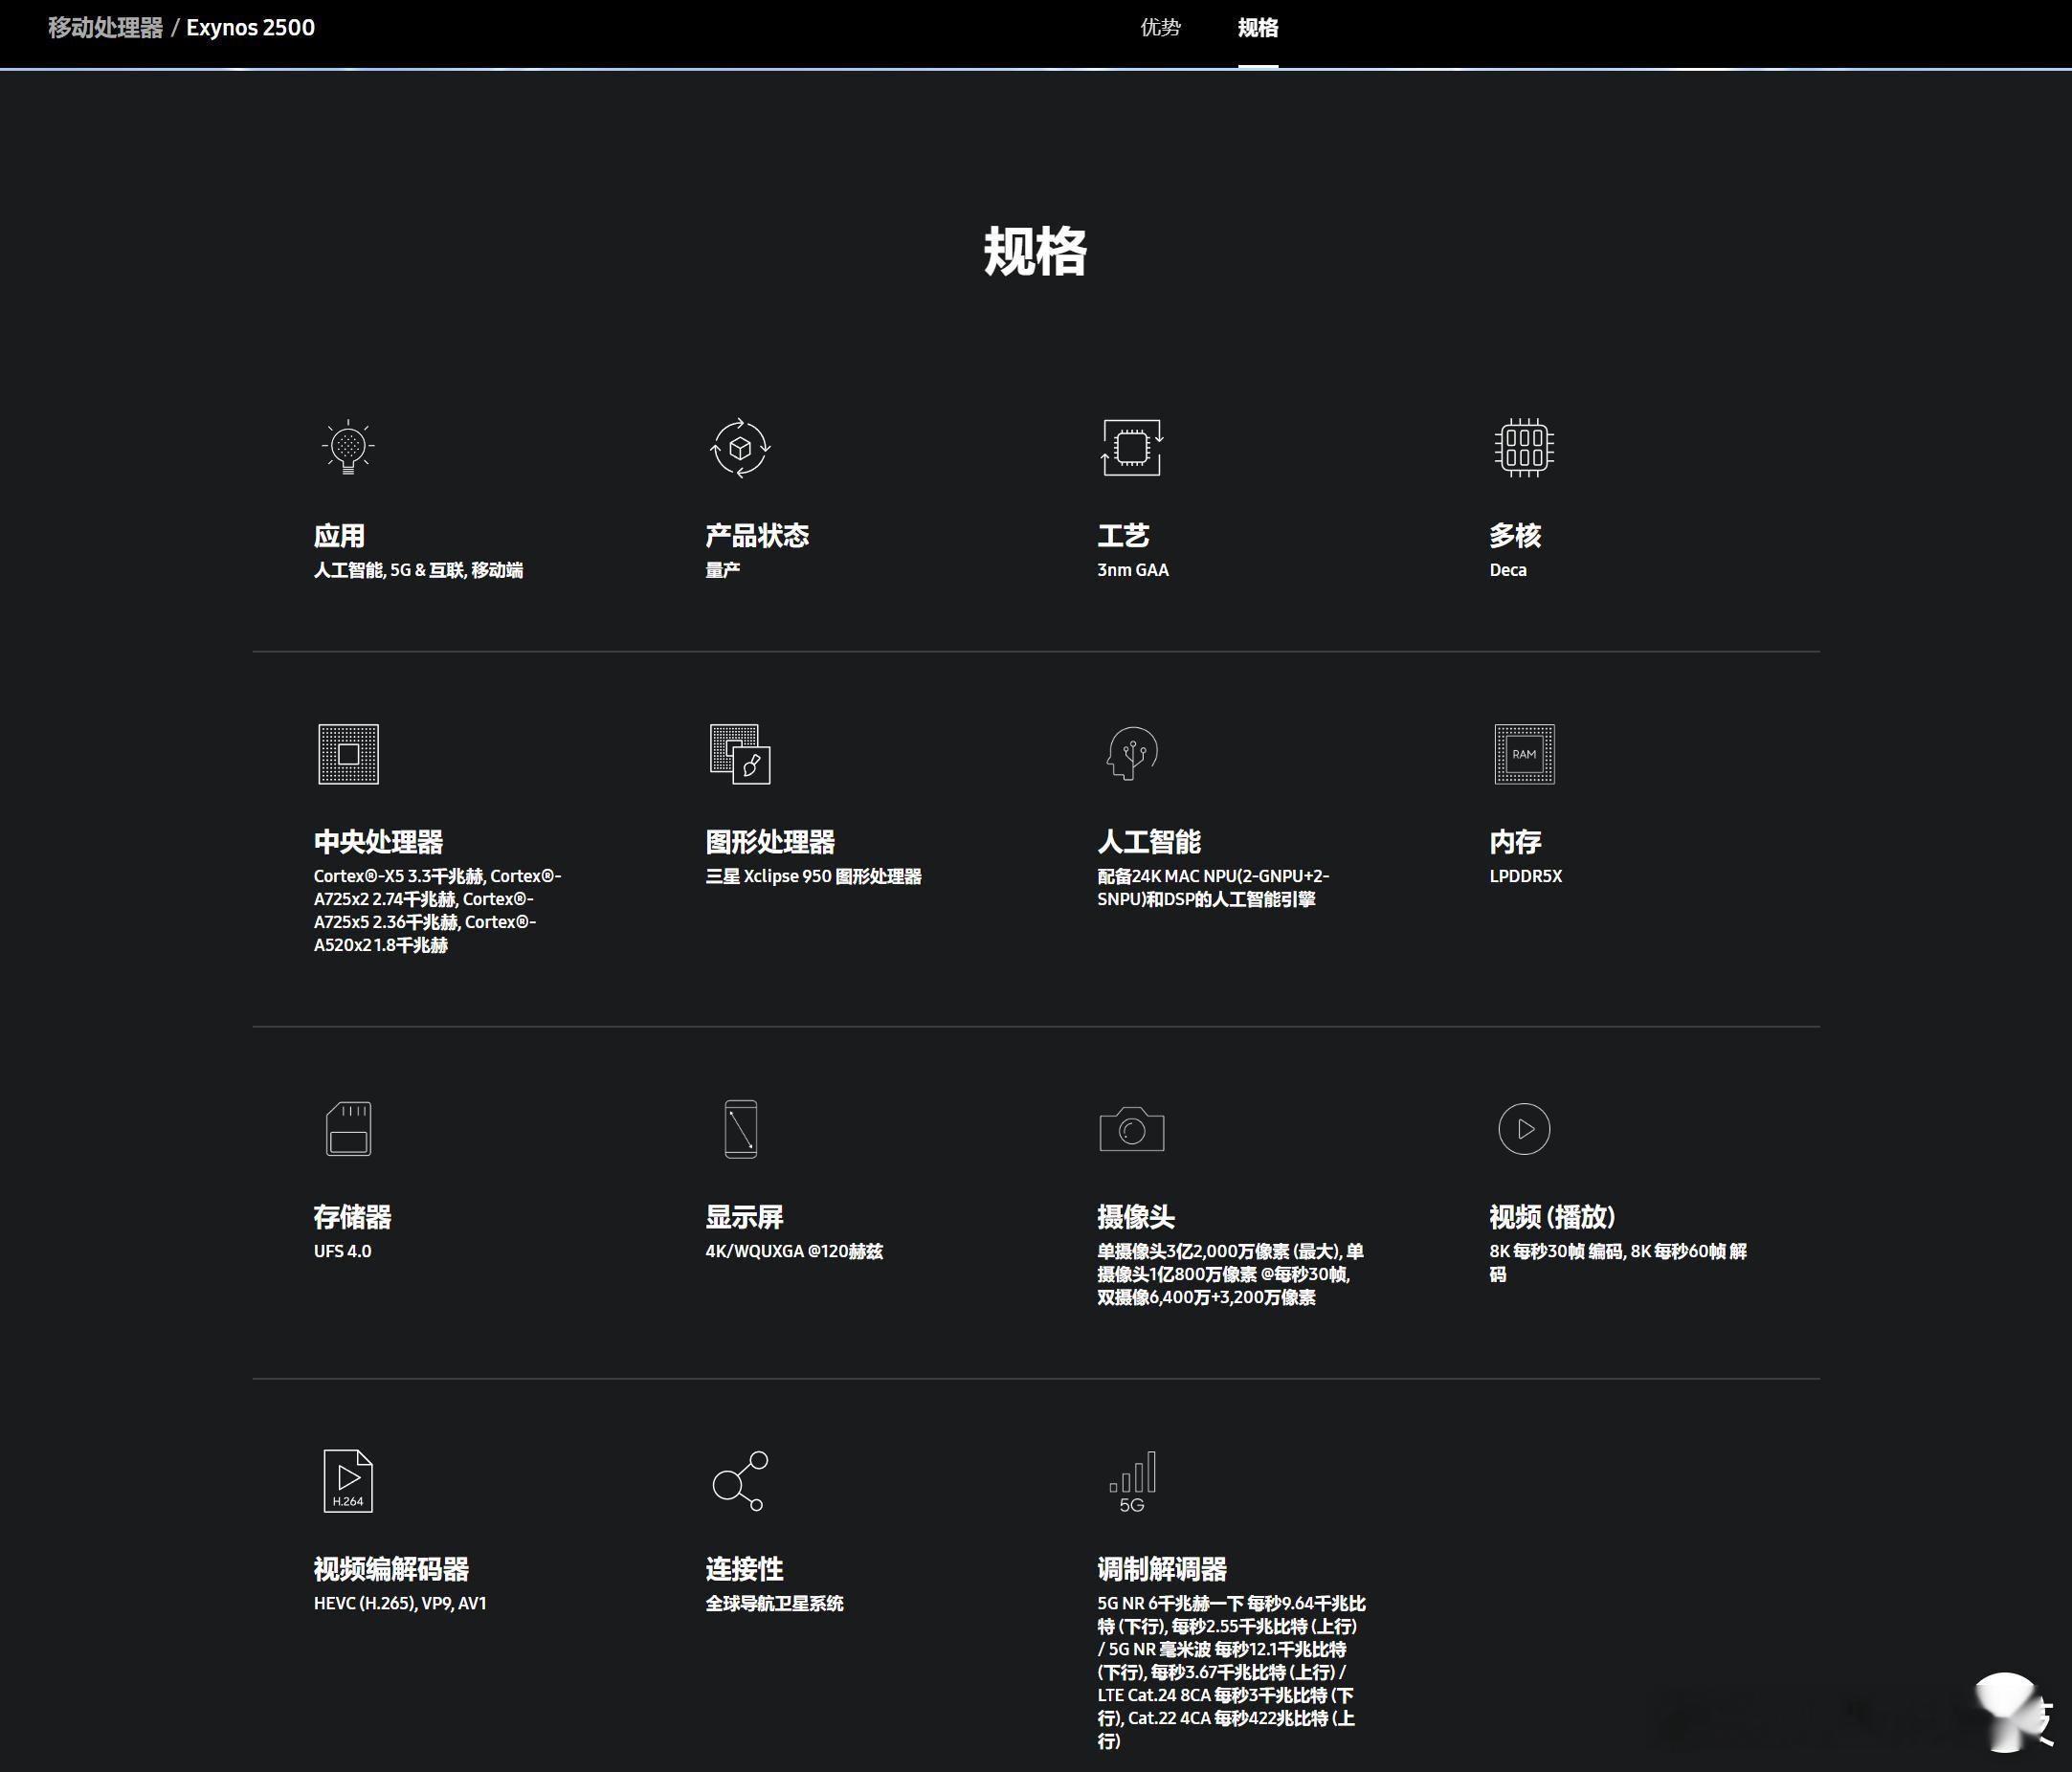Click the SD card icon above 存储器
This screenshot has width=2072, height=1772.
click(348, 1129)
